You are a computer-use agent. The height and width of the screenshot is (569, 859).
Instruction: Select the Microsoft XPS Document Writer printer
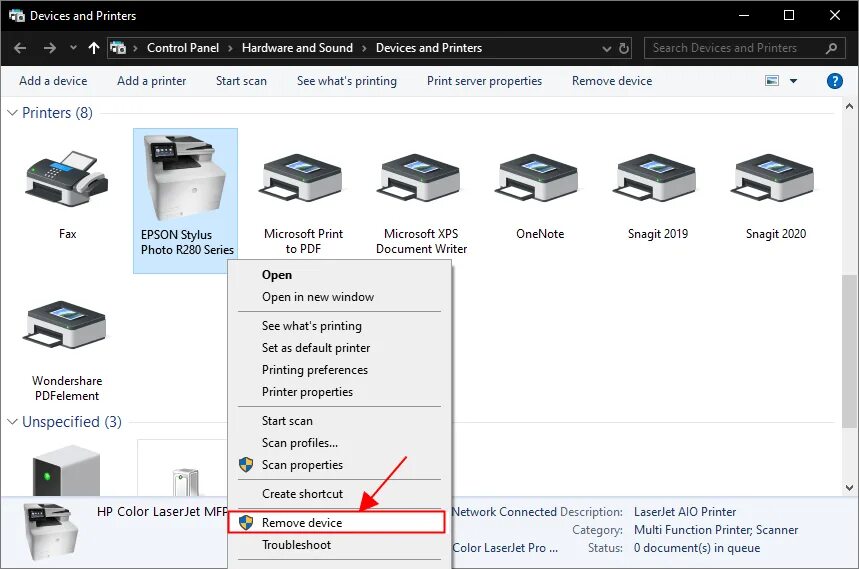click(x=421, y=178)
